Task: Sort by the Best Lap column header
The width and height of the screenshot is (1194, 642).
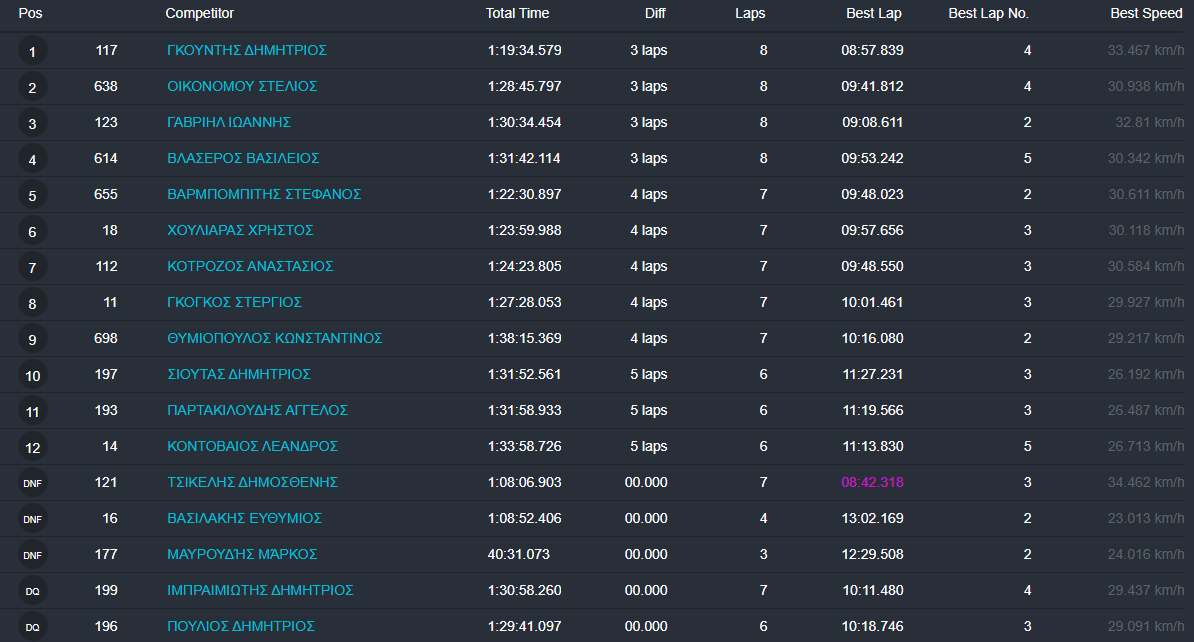Action: [875, 14]
